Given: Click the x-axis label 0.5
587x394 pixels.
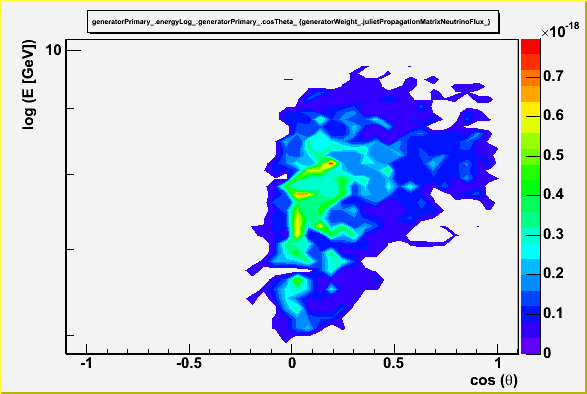Looking at the screenshot, I should pos(394,363).
